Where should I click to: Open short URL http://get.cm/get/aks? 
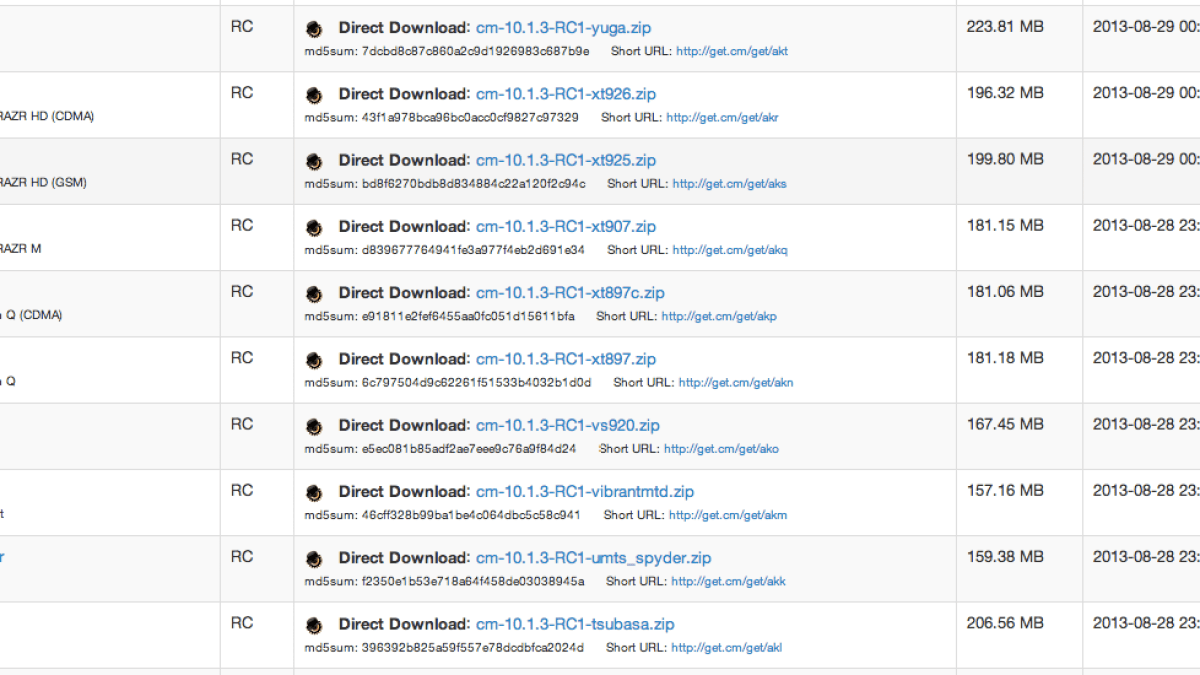[729, 184]
